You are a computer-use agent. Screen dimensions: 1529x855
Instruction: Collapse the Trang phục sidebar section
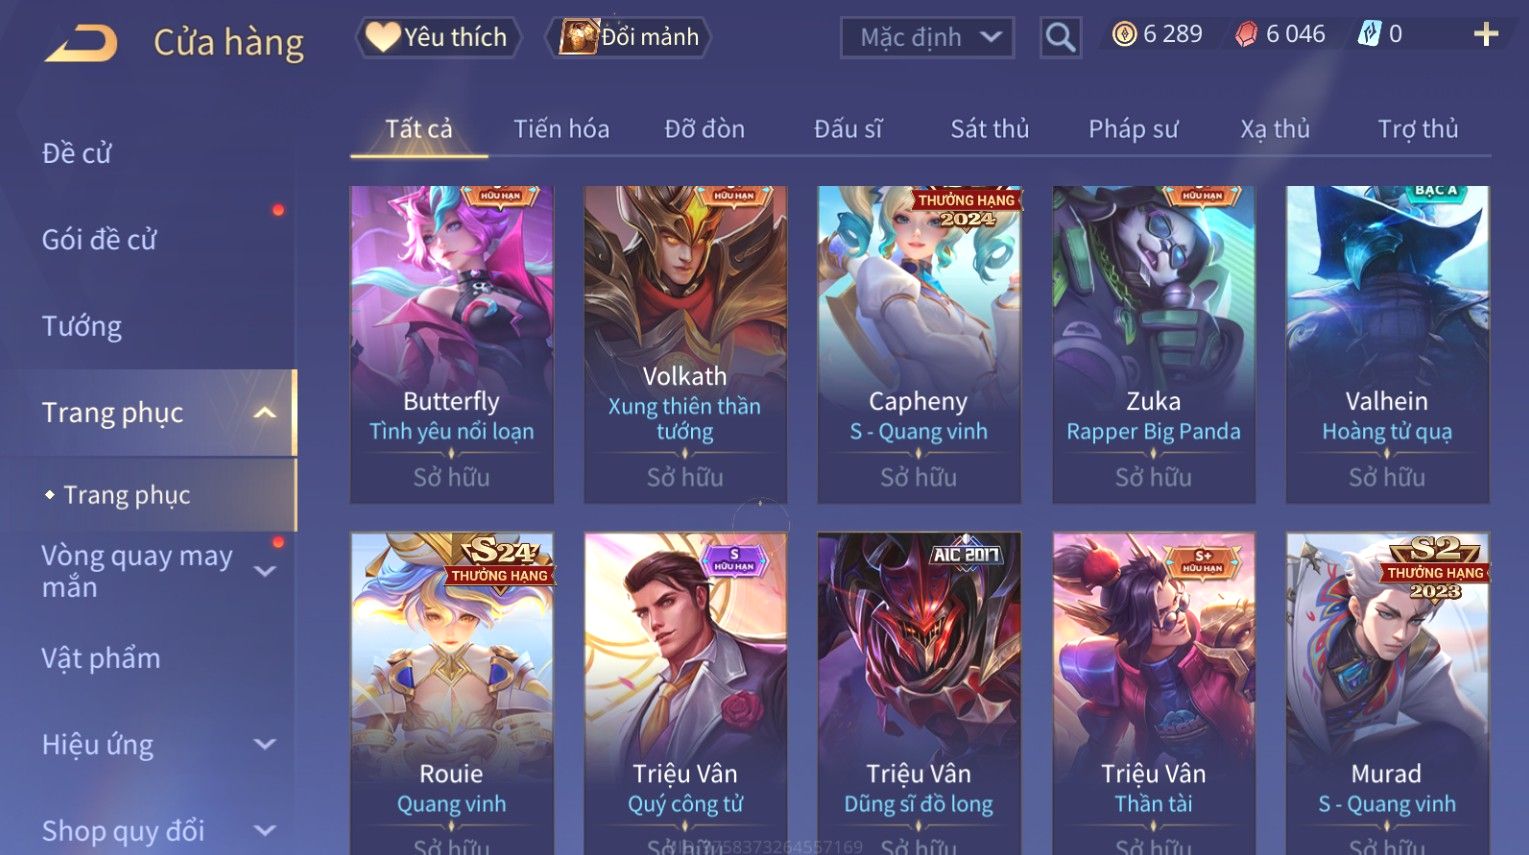coord(264,412)
